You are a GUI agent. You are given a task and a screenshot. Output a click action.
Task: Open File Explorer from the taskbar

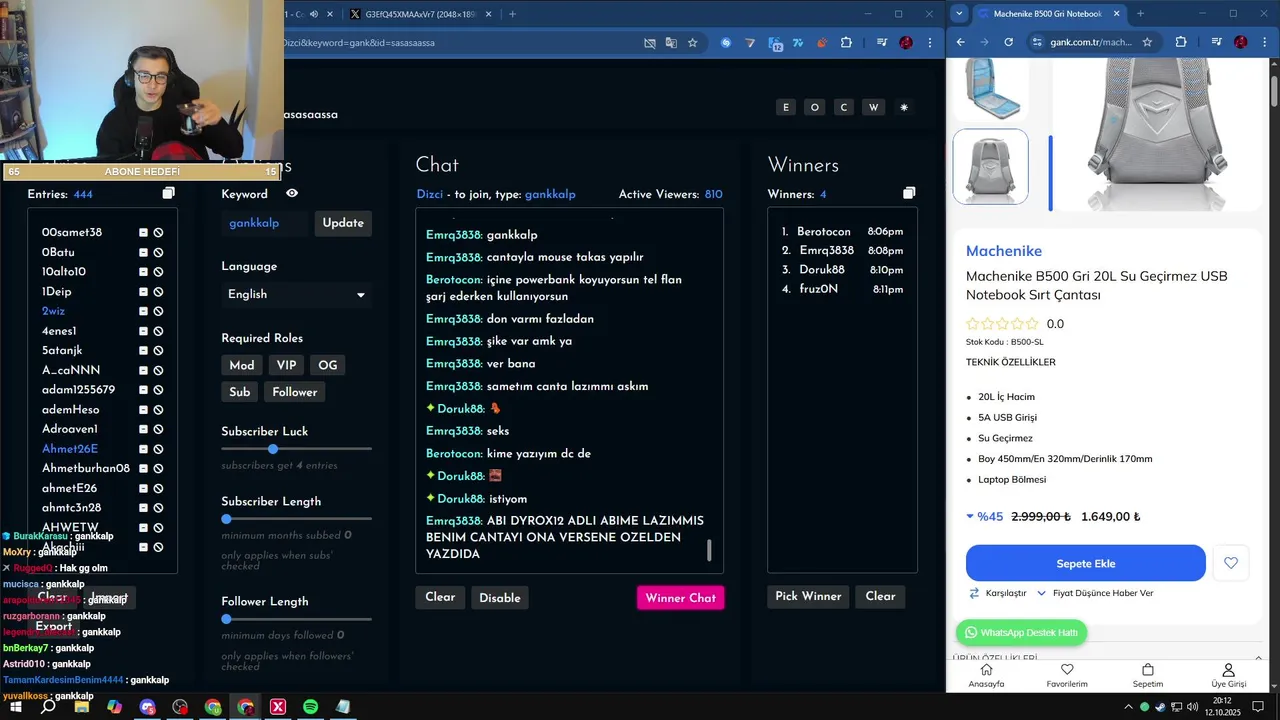click(82, 707)
